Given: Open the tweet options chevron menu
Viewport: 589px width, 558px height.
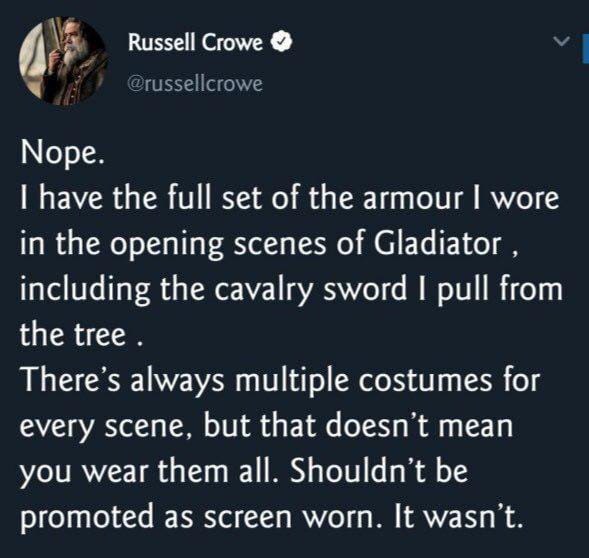Looking at the screenshot, I should point(562,41).
